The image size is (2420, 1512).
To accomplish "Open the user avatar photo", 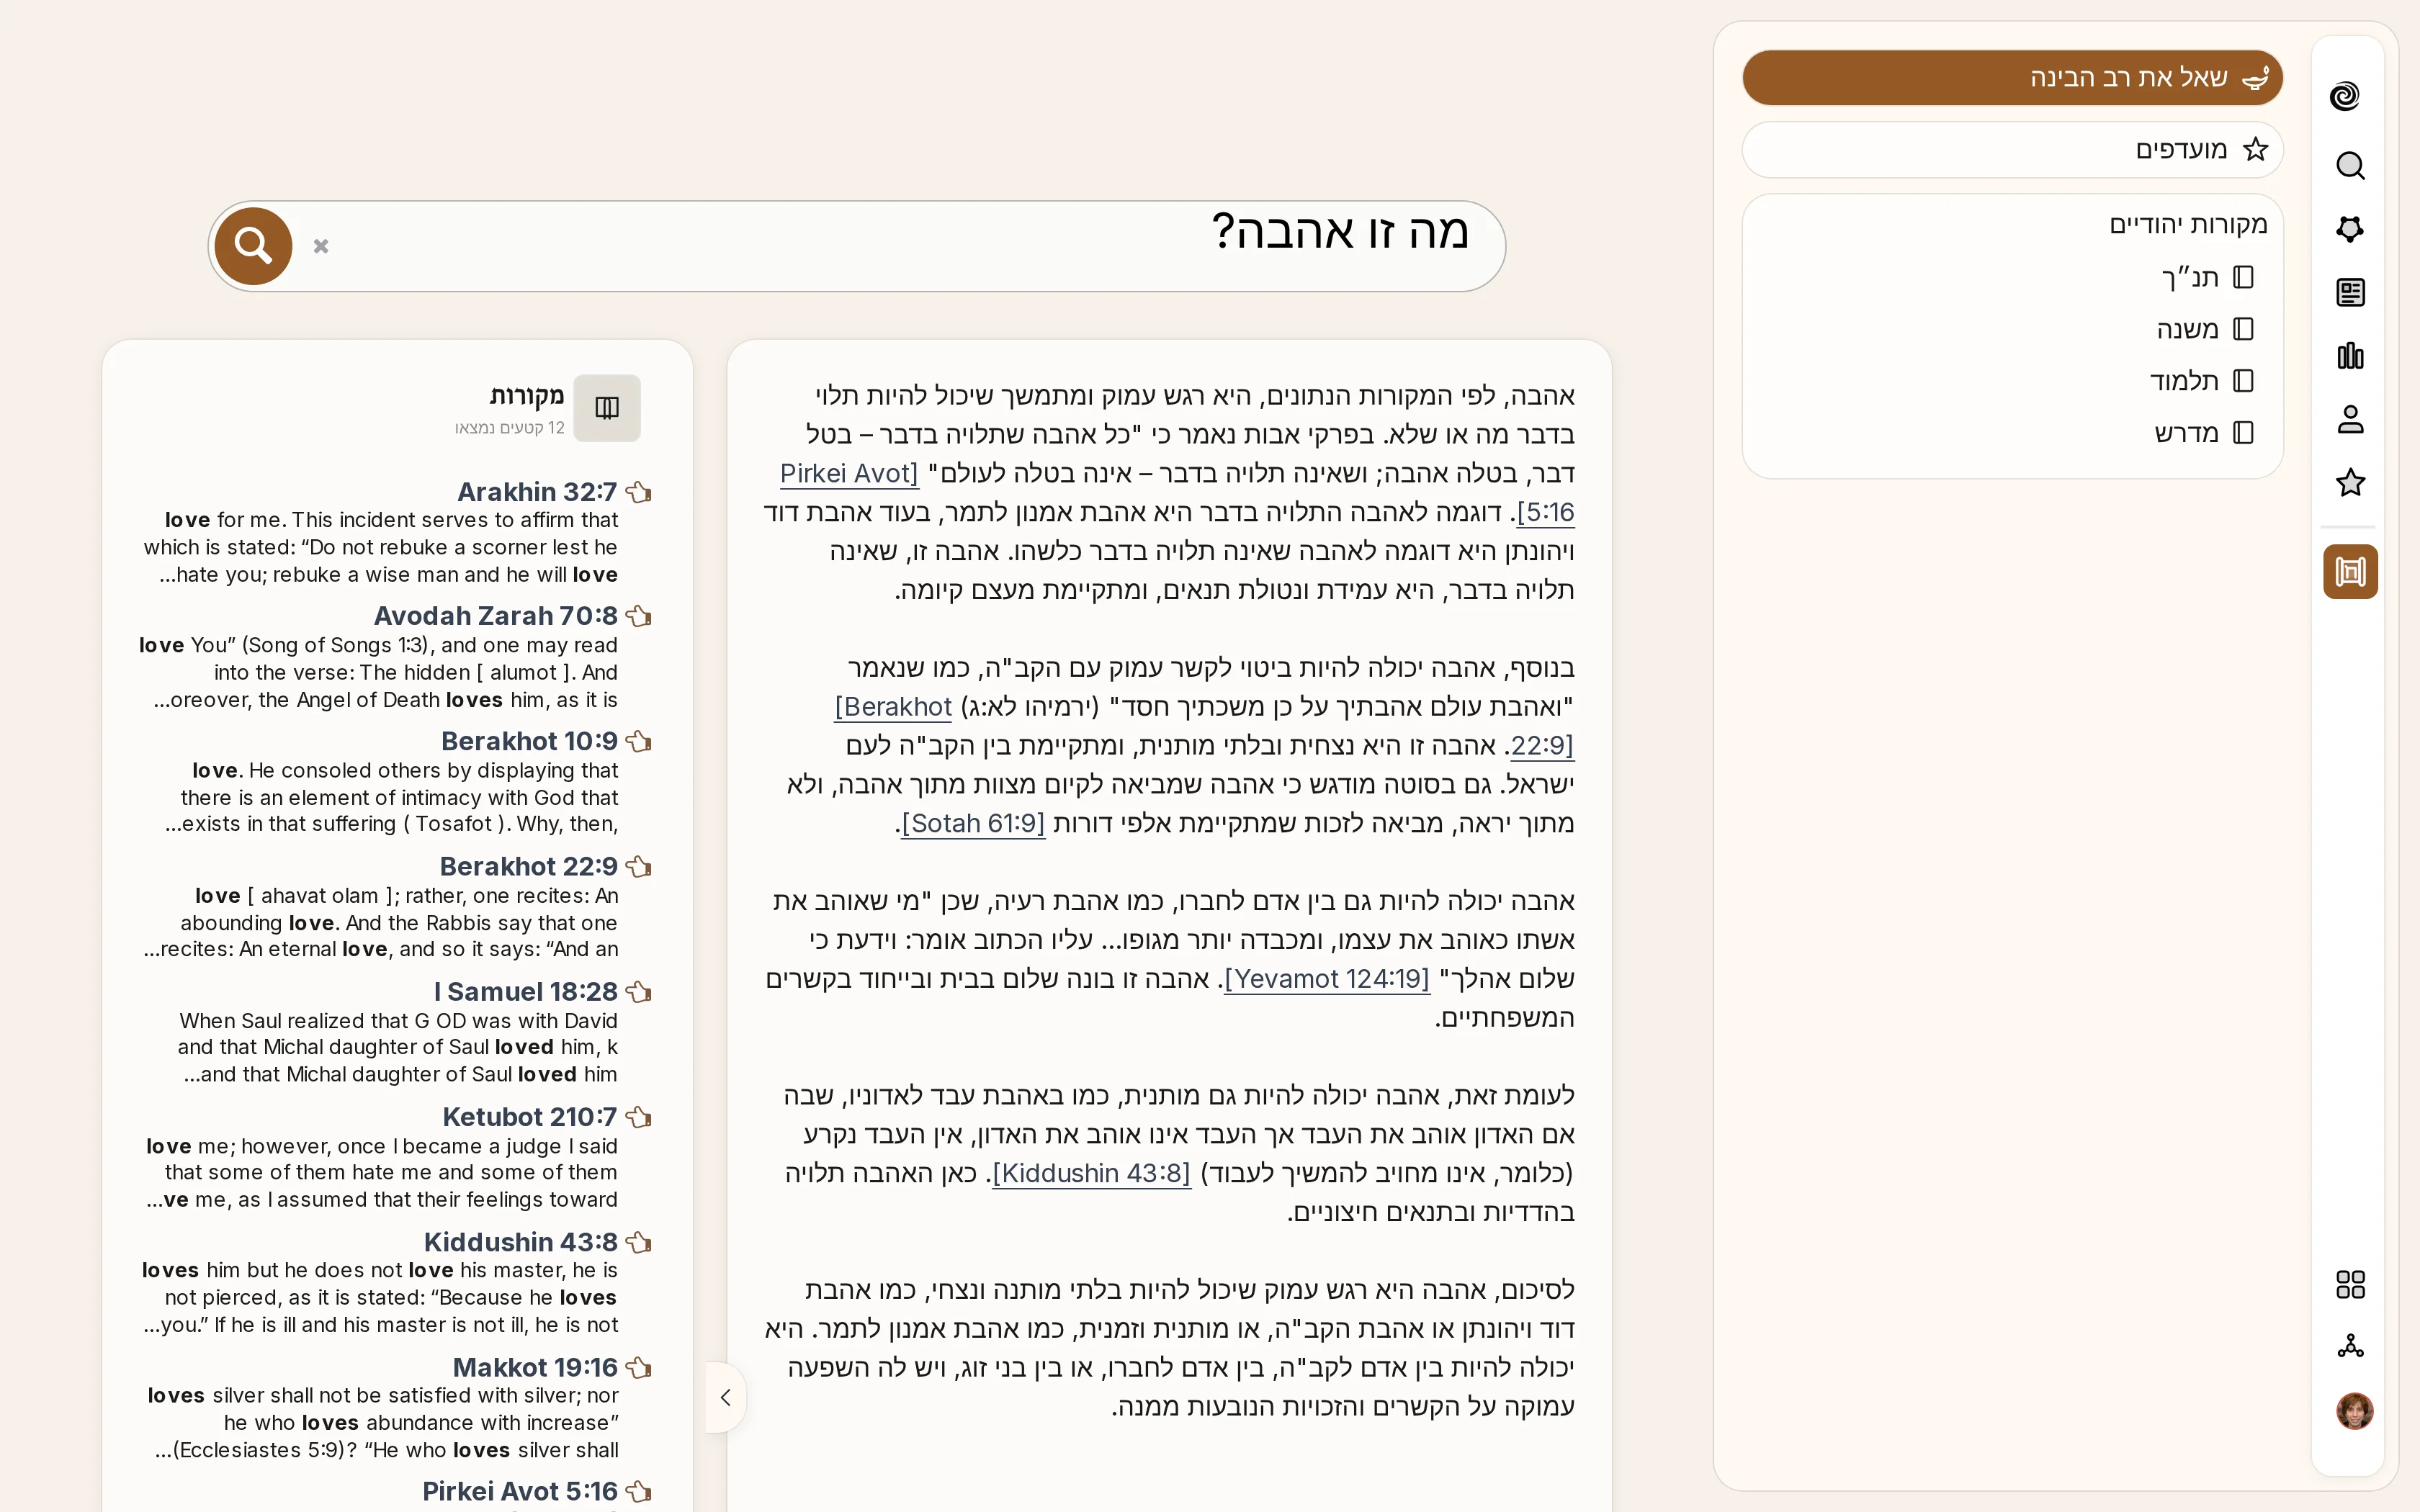I will click(2354, 1411).
